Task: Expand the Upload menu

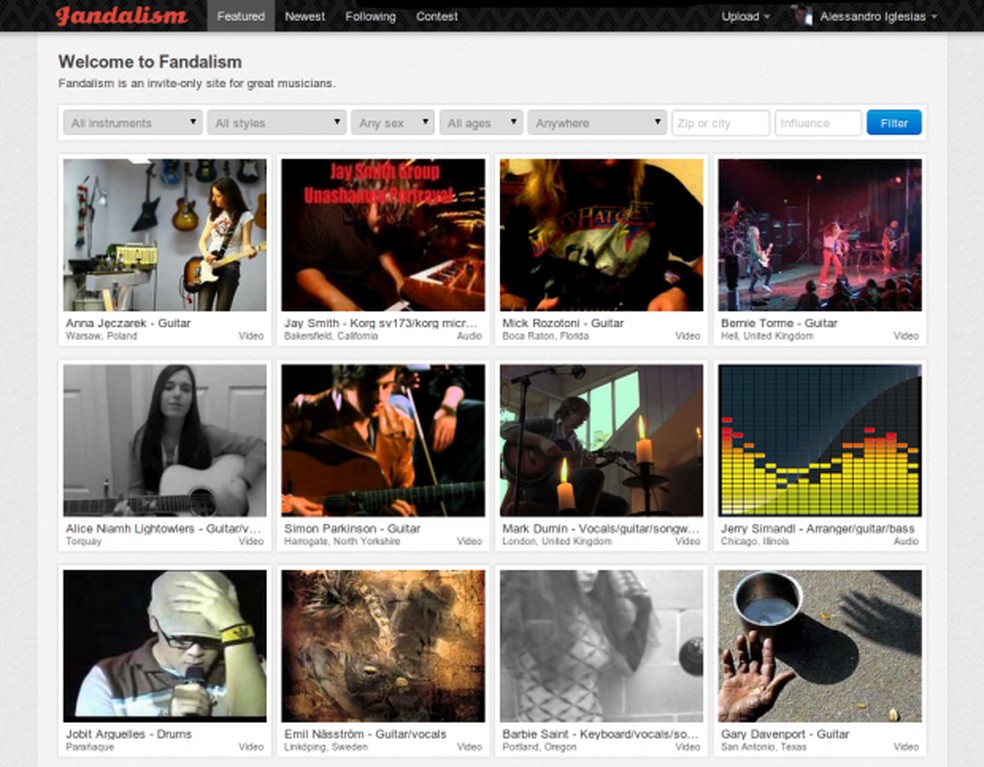Action: (x=746, y=16)
